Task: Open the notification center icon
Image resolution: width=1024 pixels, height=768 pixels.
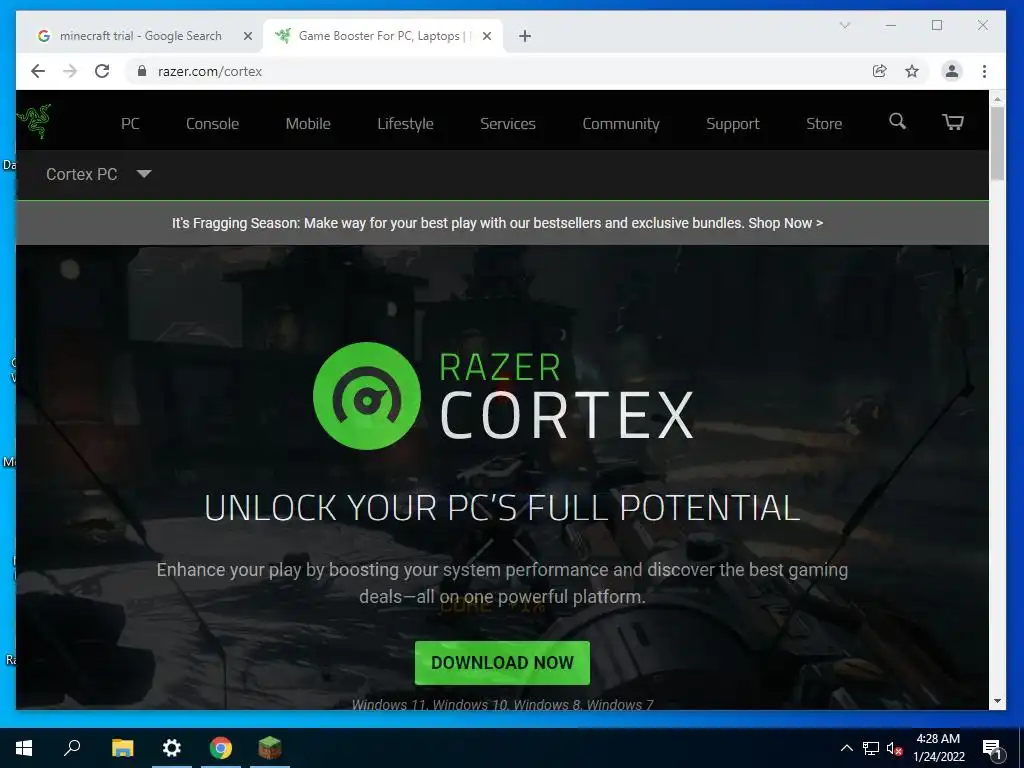Action: point(992,750)
